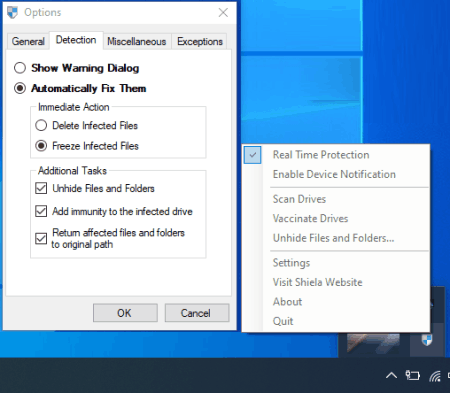Image resolution: width=450 pixels, height=393 pixels.
Task: Open the Exceptions tab
Action: click(200, 41)
